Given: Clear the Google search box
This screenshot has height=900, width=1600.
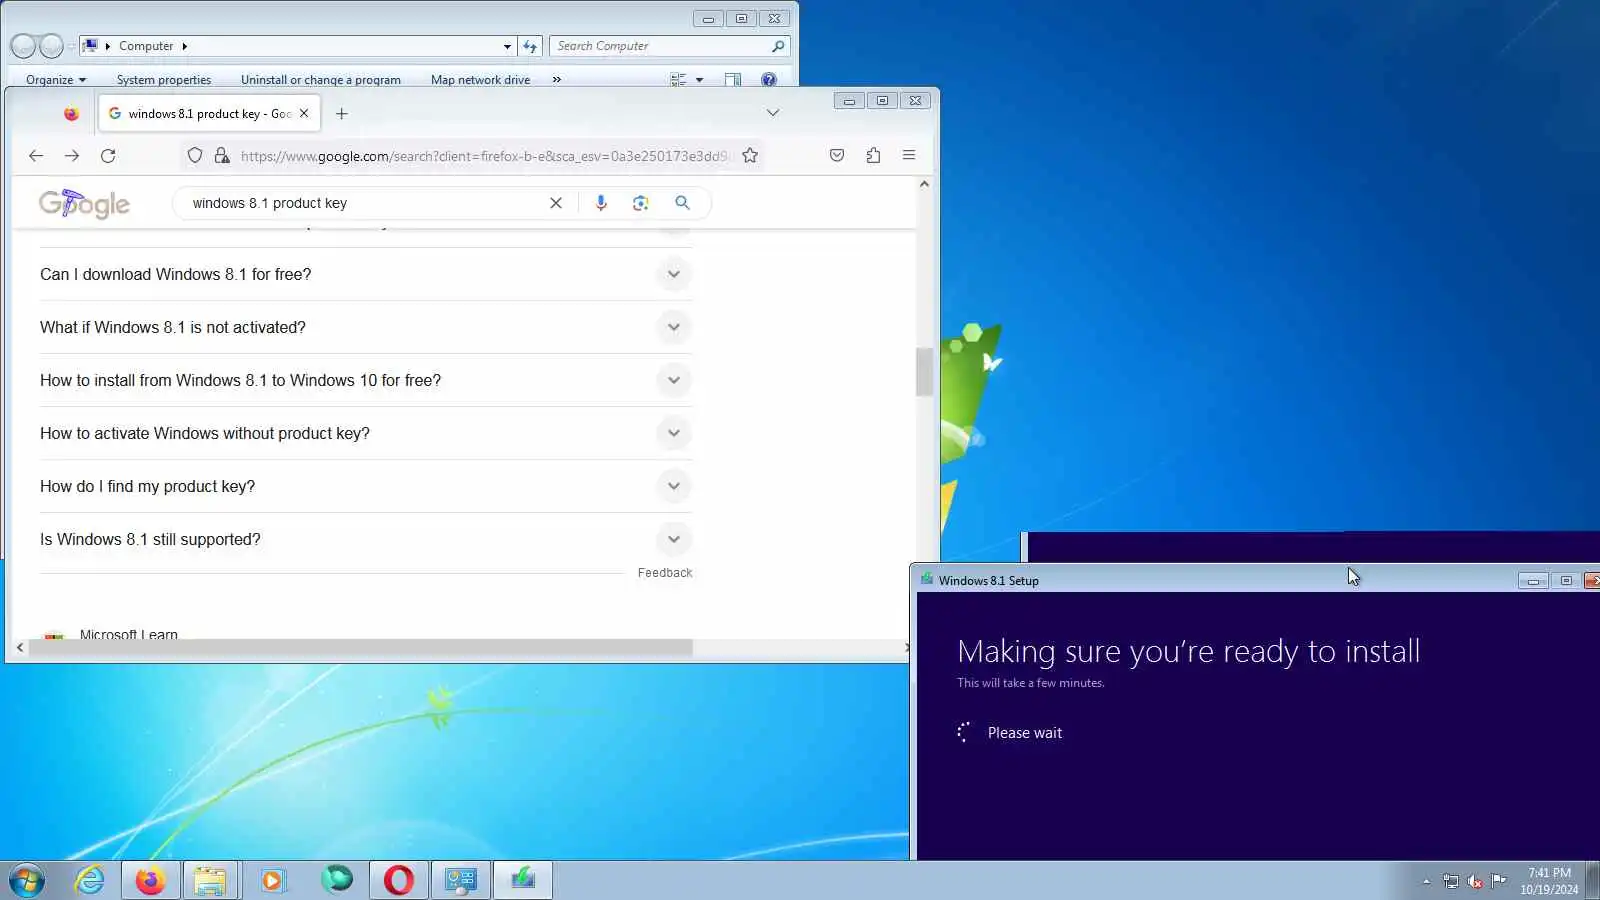Looking at the screenshot, I should point(556,203).
